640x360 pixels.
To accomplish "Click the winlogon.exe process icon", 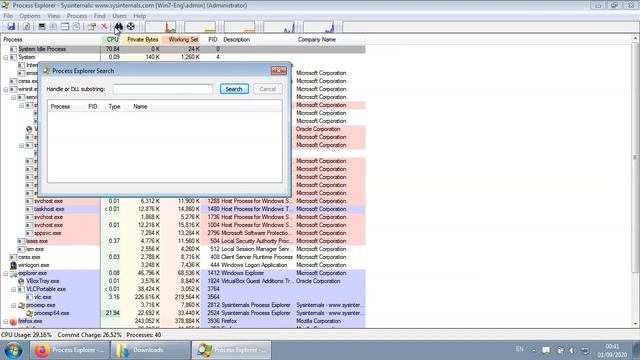I will (x=13, y=265).
